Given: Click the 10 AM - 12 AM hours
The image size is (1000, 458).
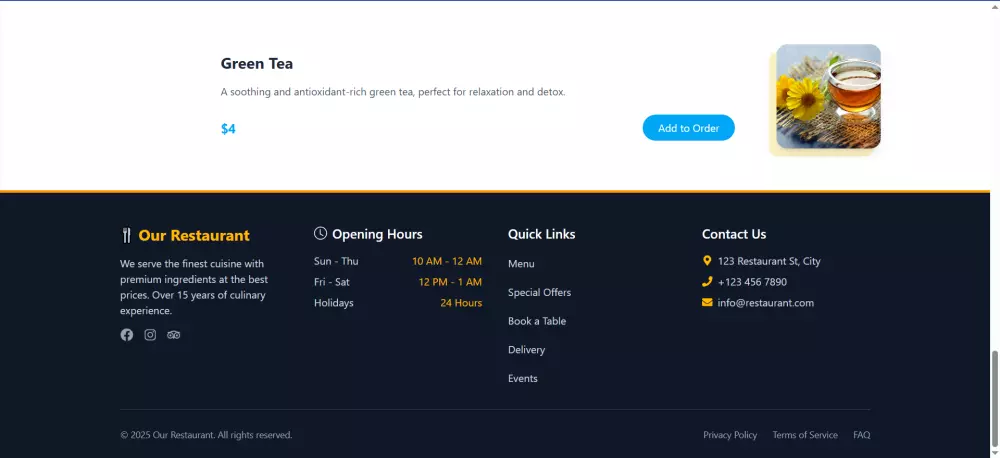Looking at the screenshot, I should pyautogui.click(x=447, y=261).
